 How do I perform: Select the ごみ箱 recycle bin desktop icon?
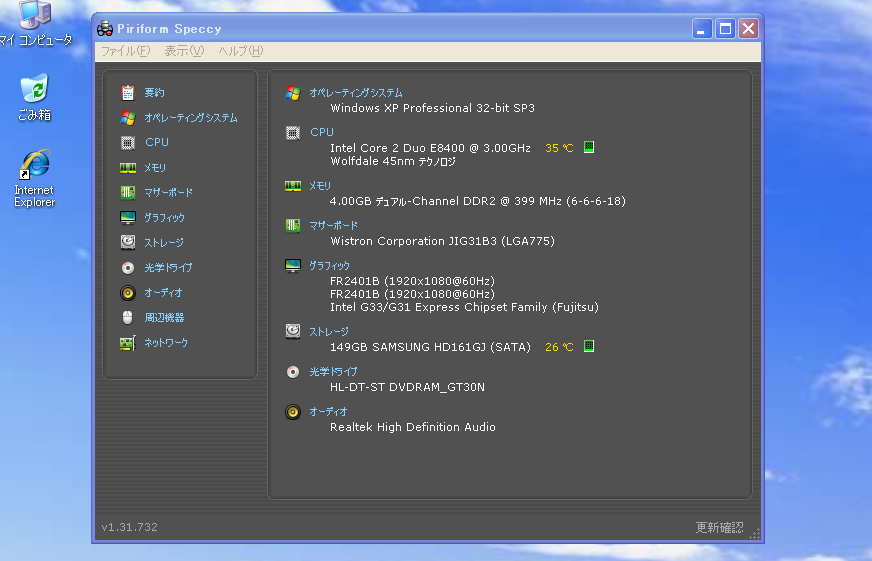pos(34,97)
